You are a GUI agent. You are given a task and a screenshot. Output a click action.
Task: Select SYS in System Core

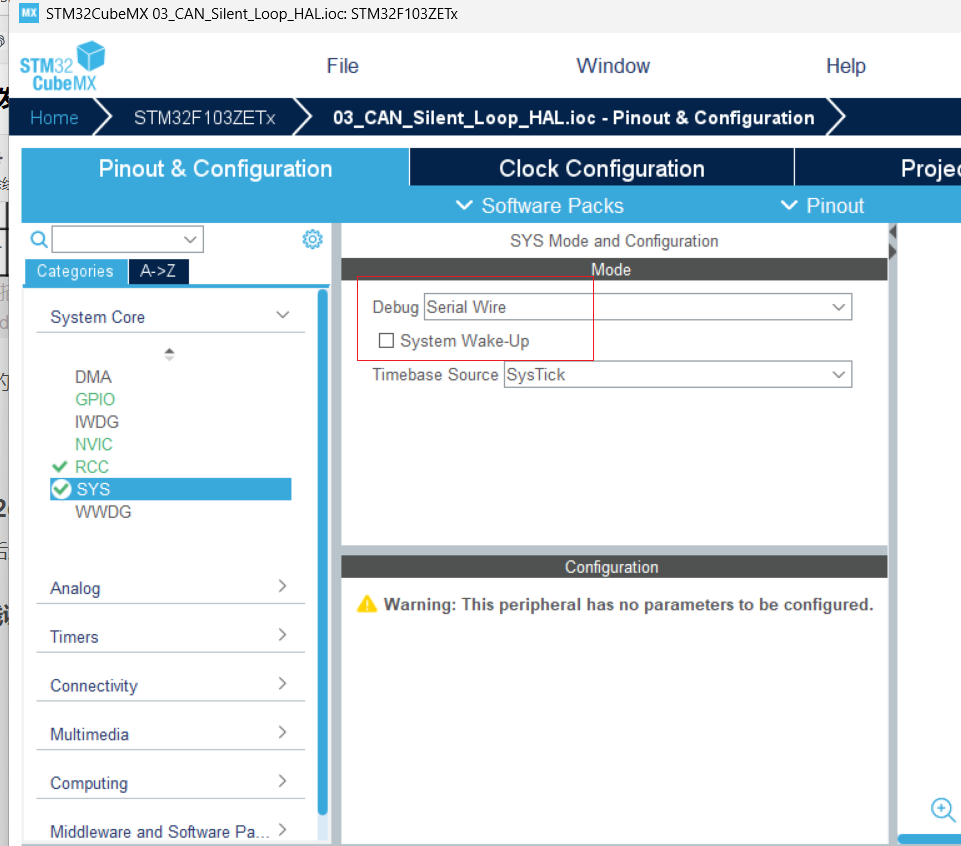(170, 489)
